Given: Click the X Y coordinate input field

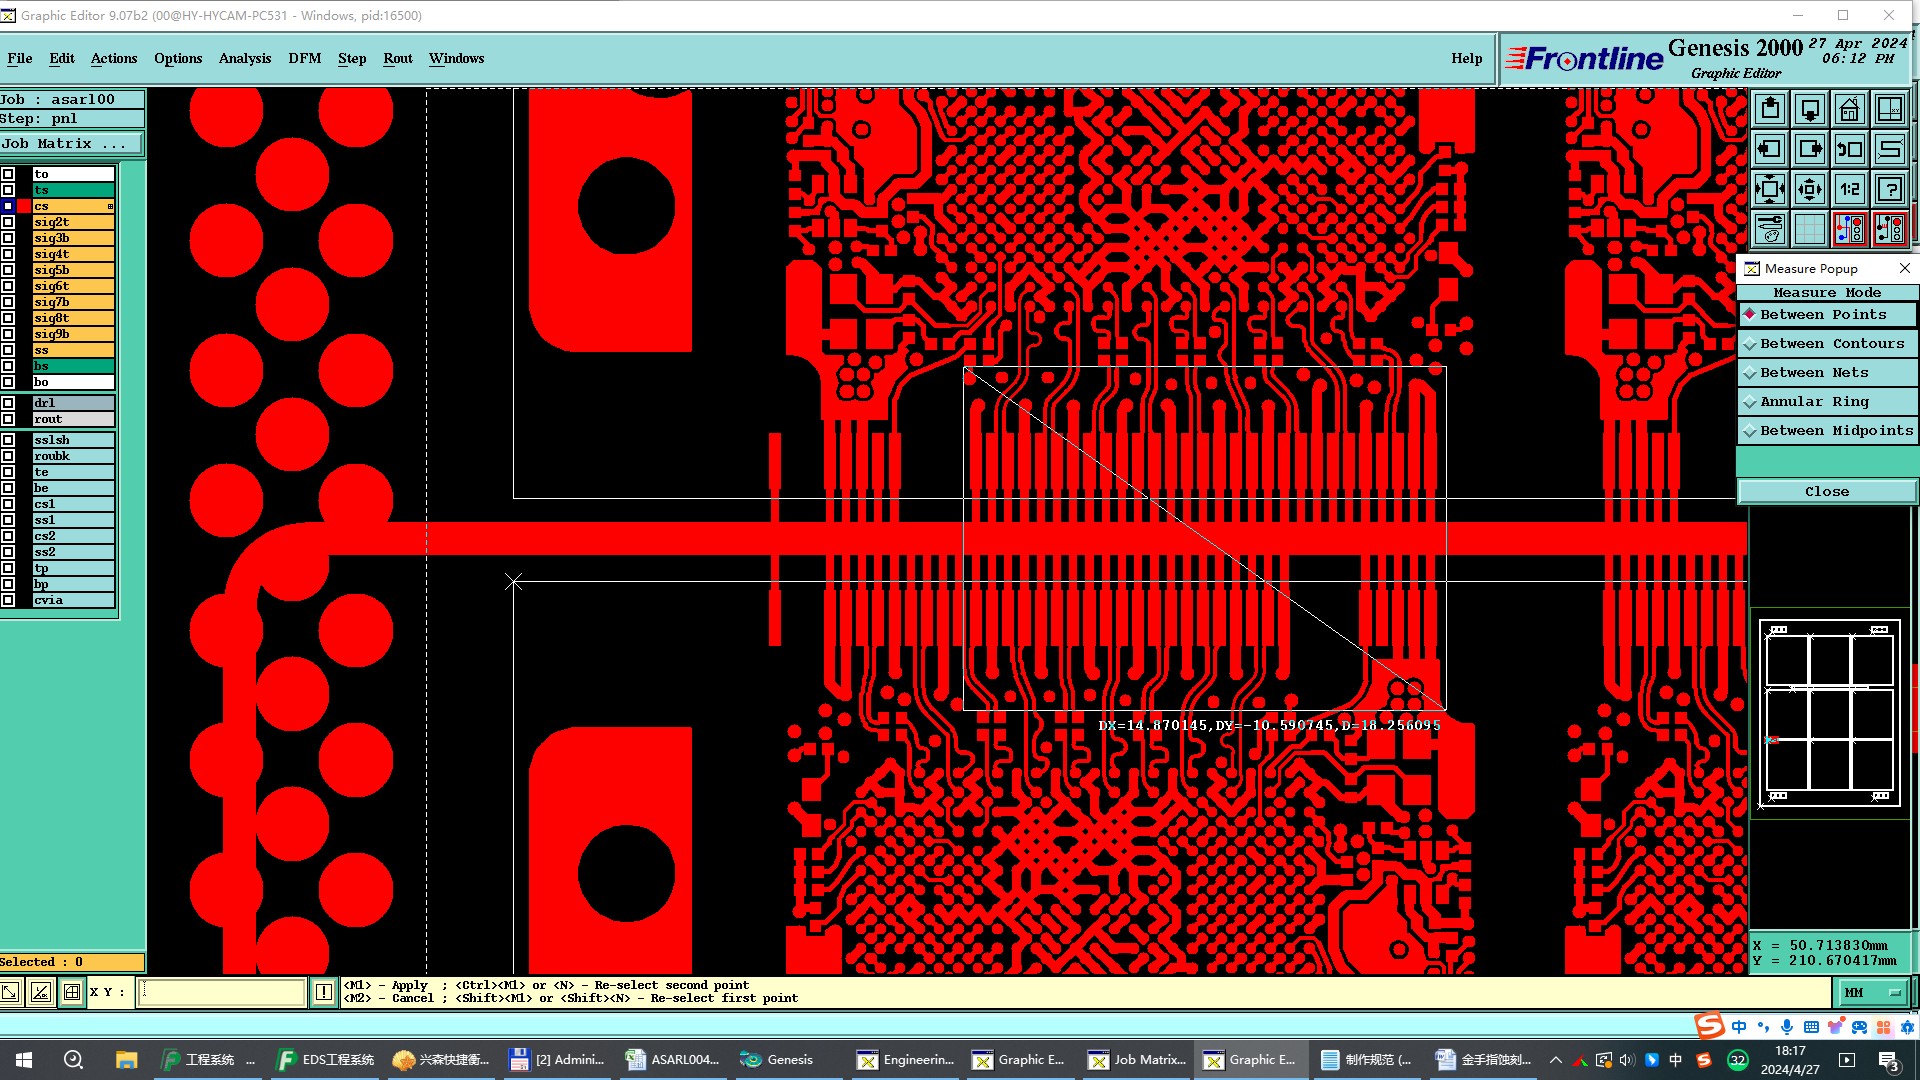Looking at the screenshot, I should tap(221, 992).
